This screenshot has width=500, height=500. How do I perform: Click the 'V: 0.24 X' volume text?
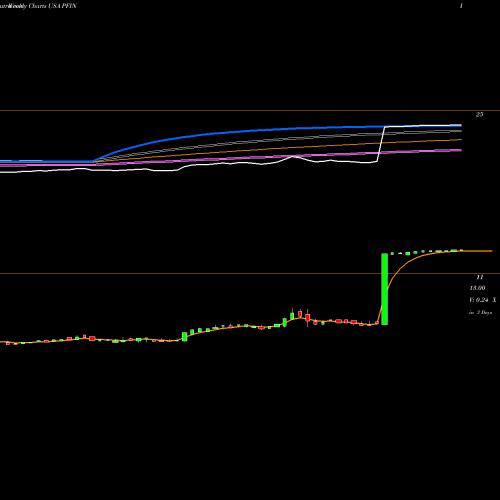click(483, 300)
